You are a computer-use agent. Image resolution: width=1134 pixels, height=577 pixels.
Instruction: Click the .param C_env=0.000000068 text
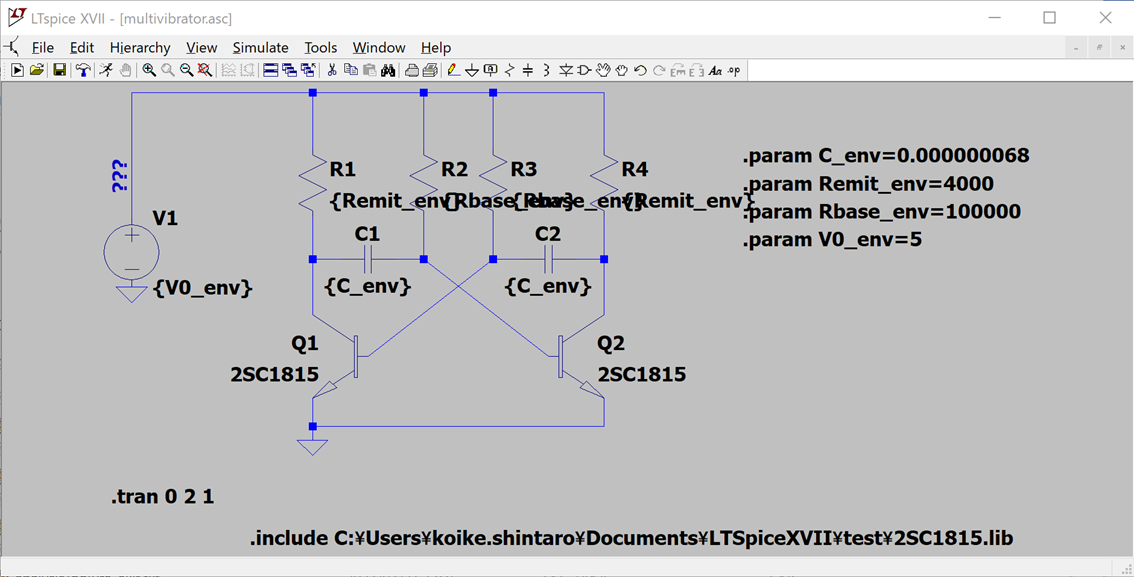pyautogui.click(x=886, y=156)
